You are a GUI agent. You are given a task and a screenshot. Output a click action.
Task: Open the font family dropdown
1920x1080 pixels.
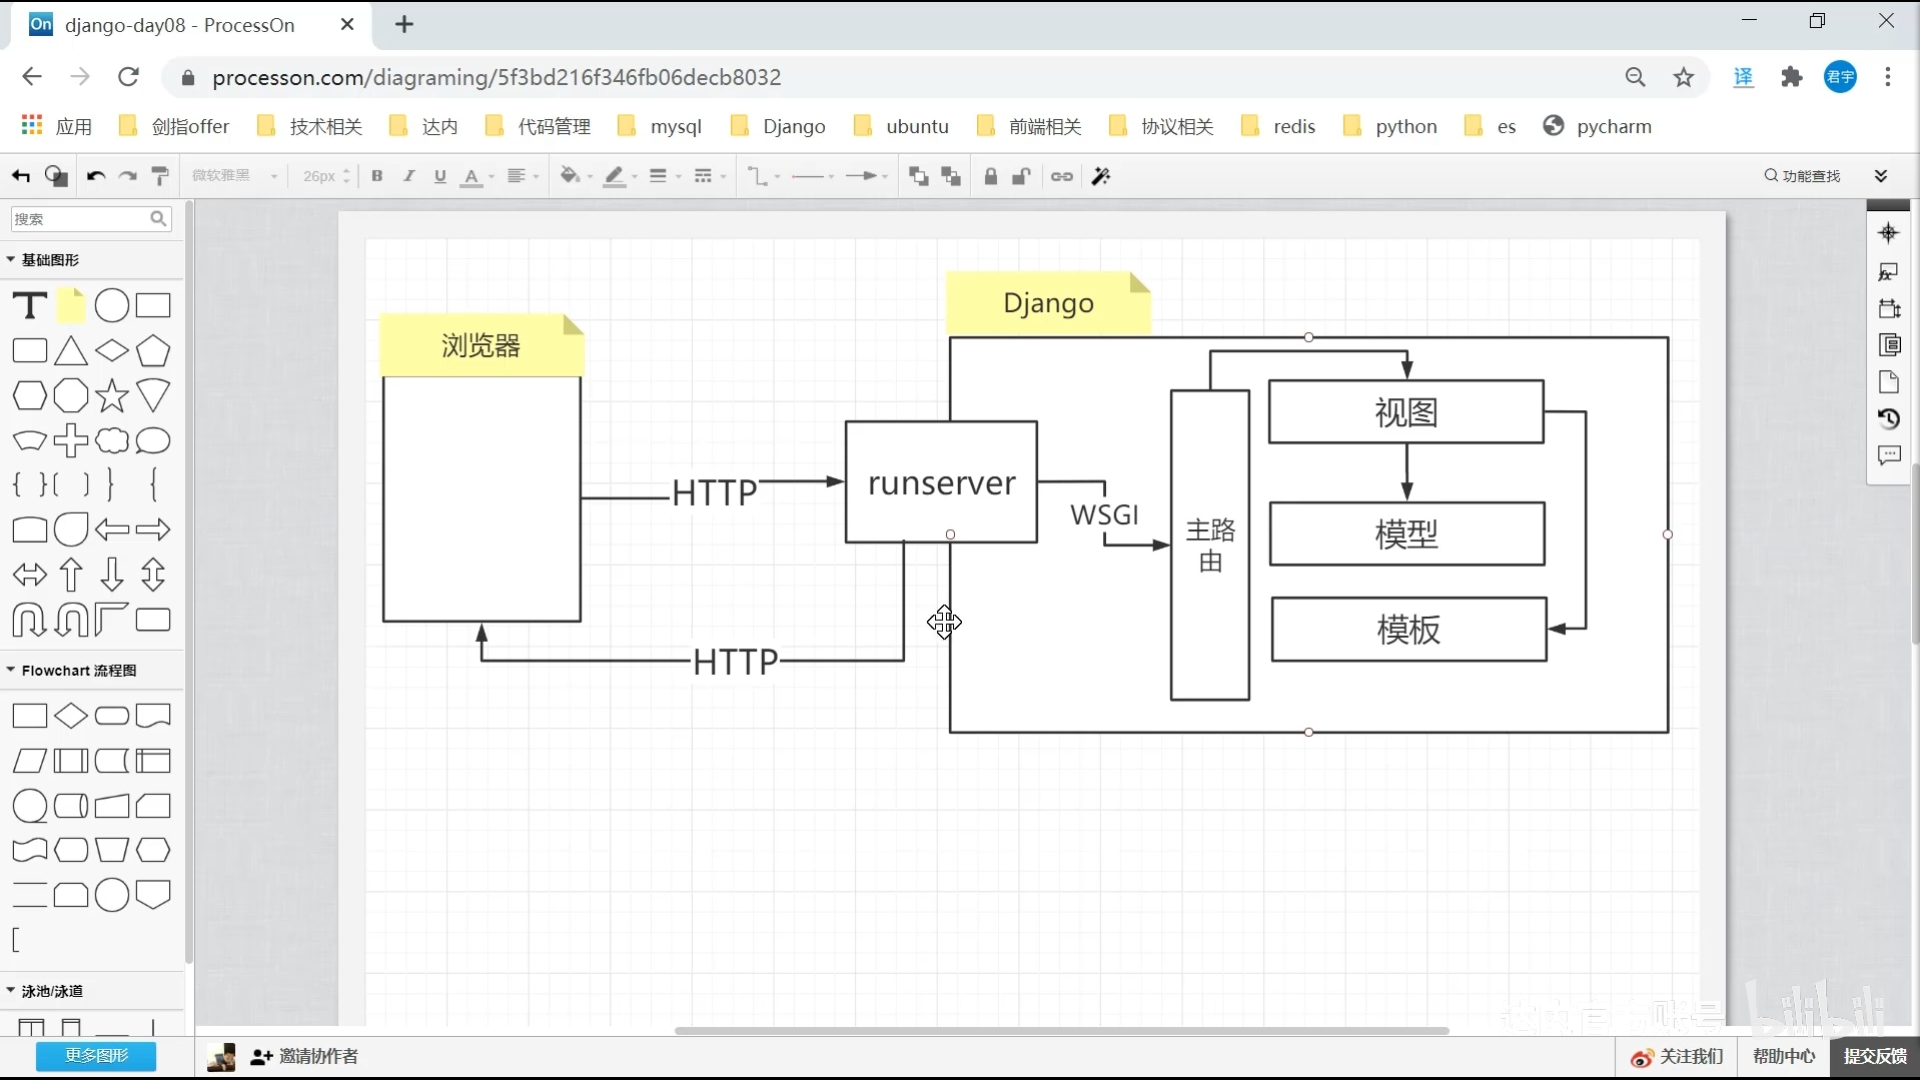coord(235,176)
